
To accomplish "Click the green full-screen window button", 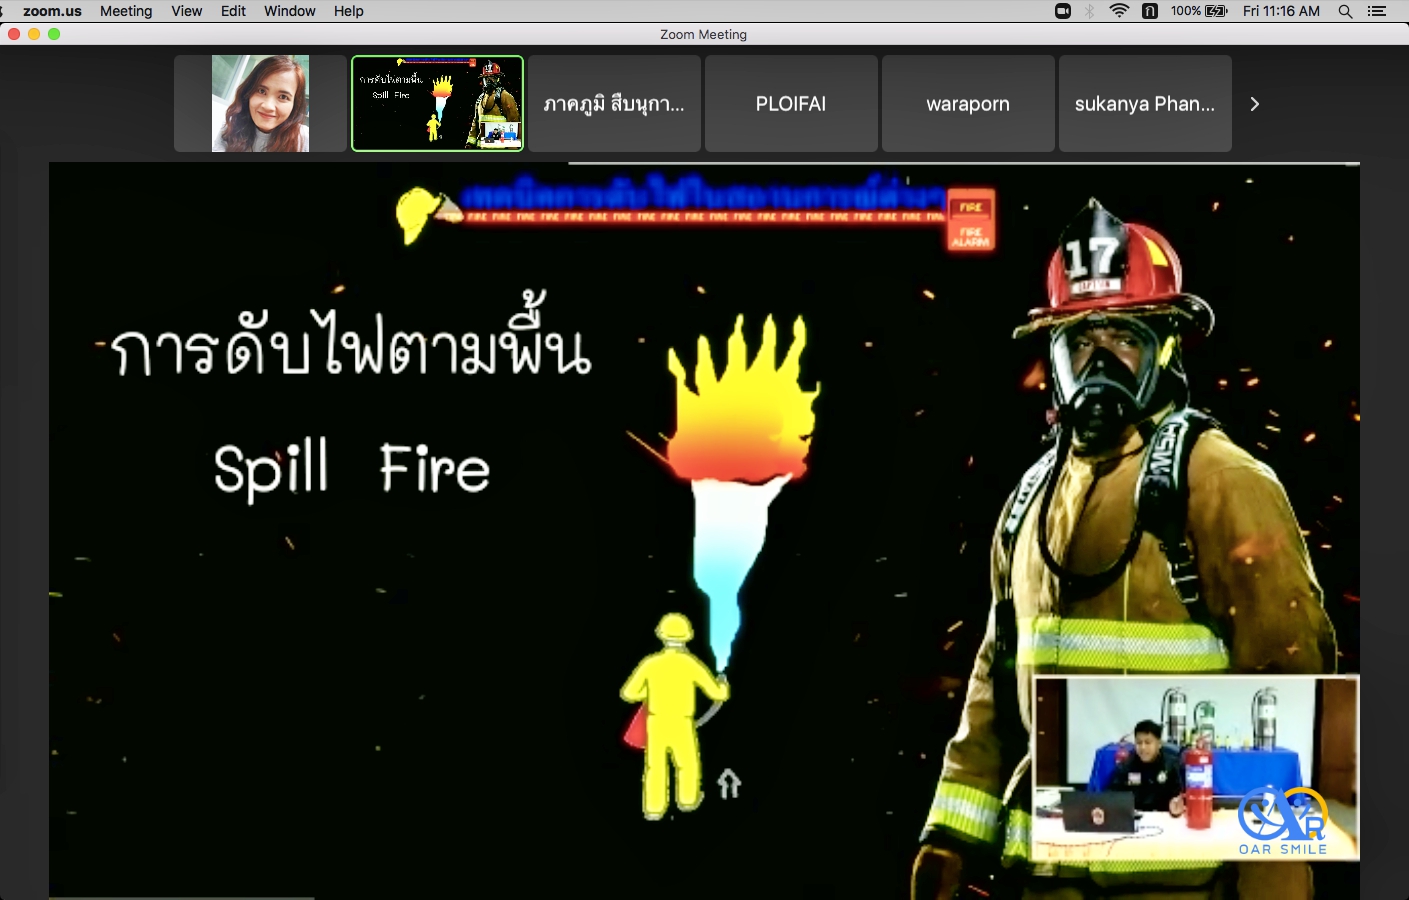I will click(x=54, y=34).
